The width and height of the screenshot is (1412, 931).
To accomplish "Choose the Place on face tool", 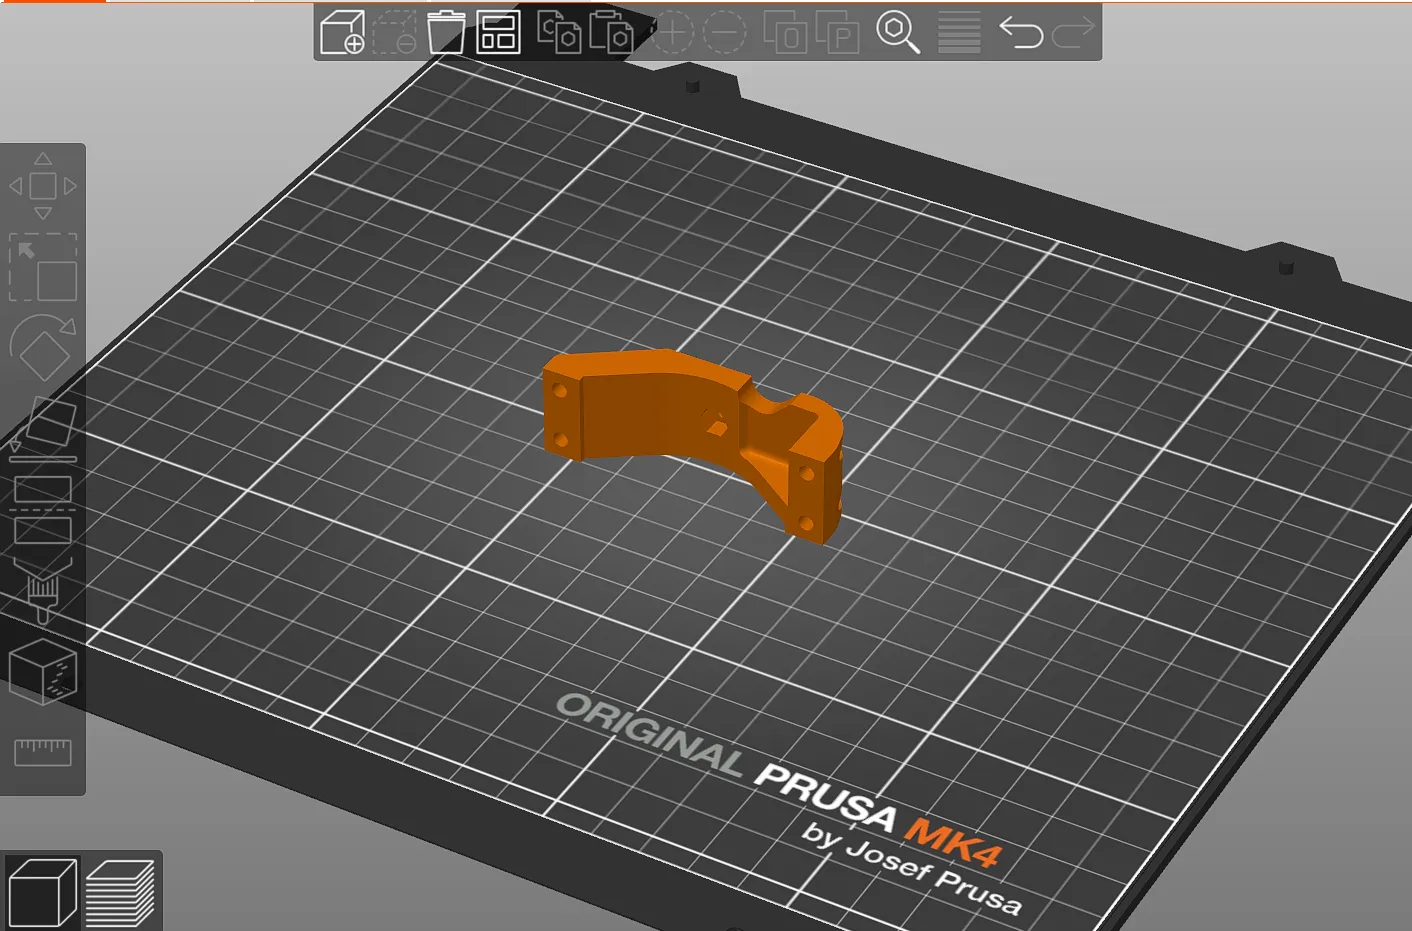I will coord(43,428).
